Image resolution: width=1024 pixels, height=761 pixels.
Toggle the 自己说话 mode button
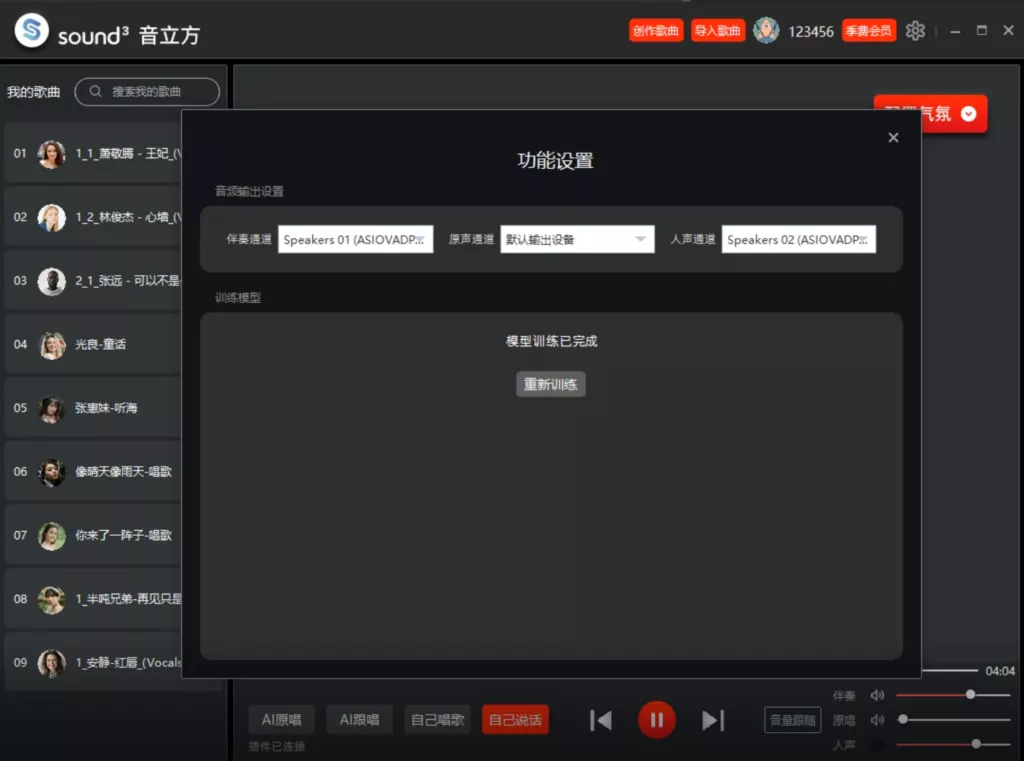[x=515, y=720]
